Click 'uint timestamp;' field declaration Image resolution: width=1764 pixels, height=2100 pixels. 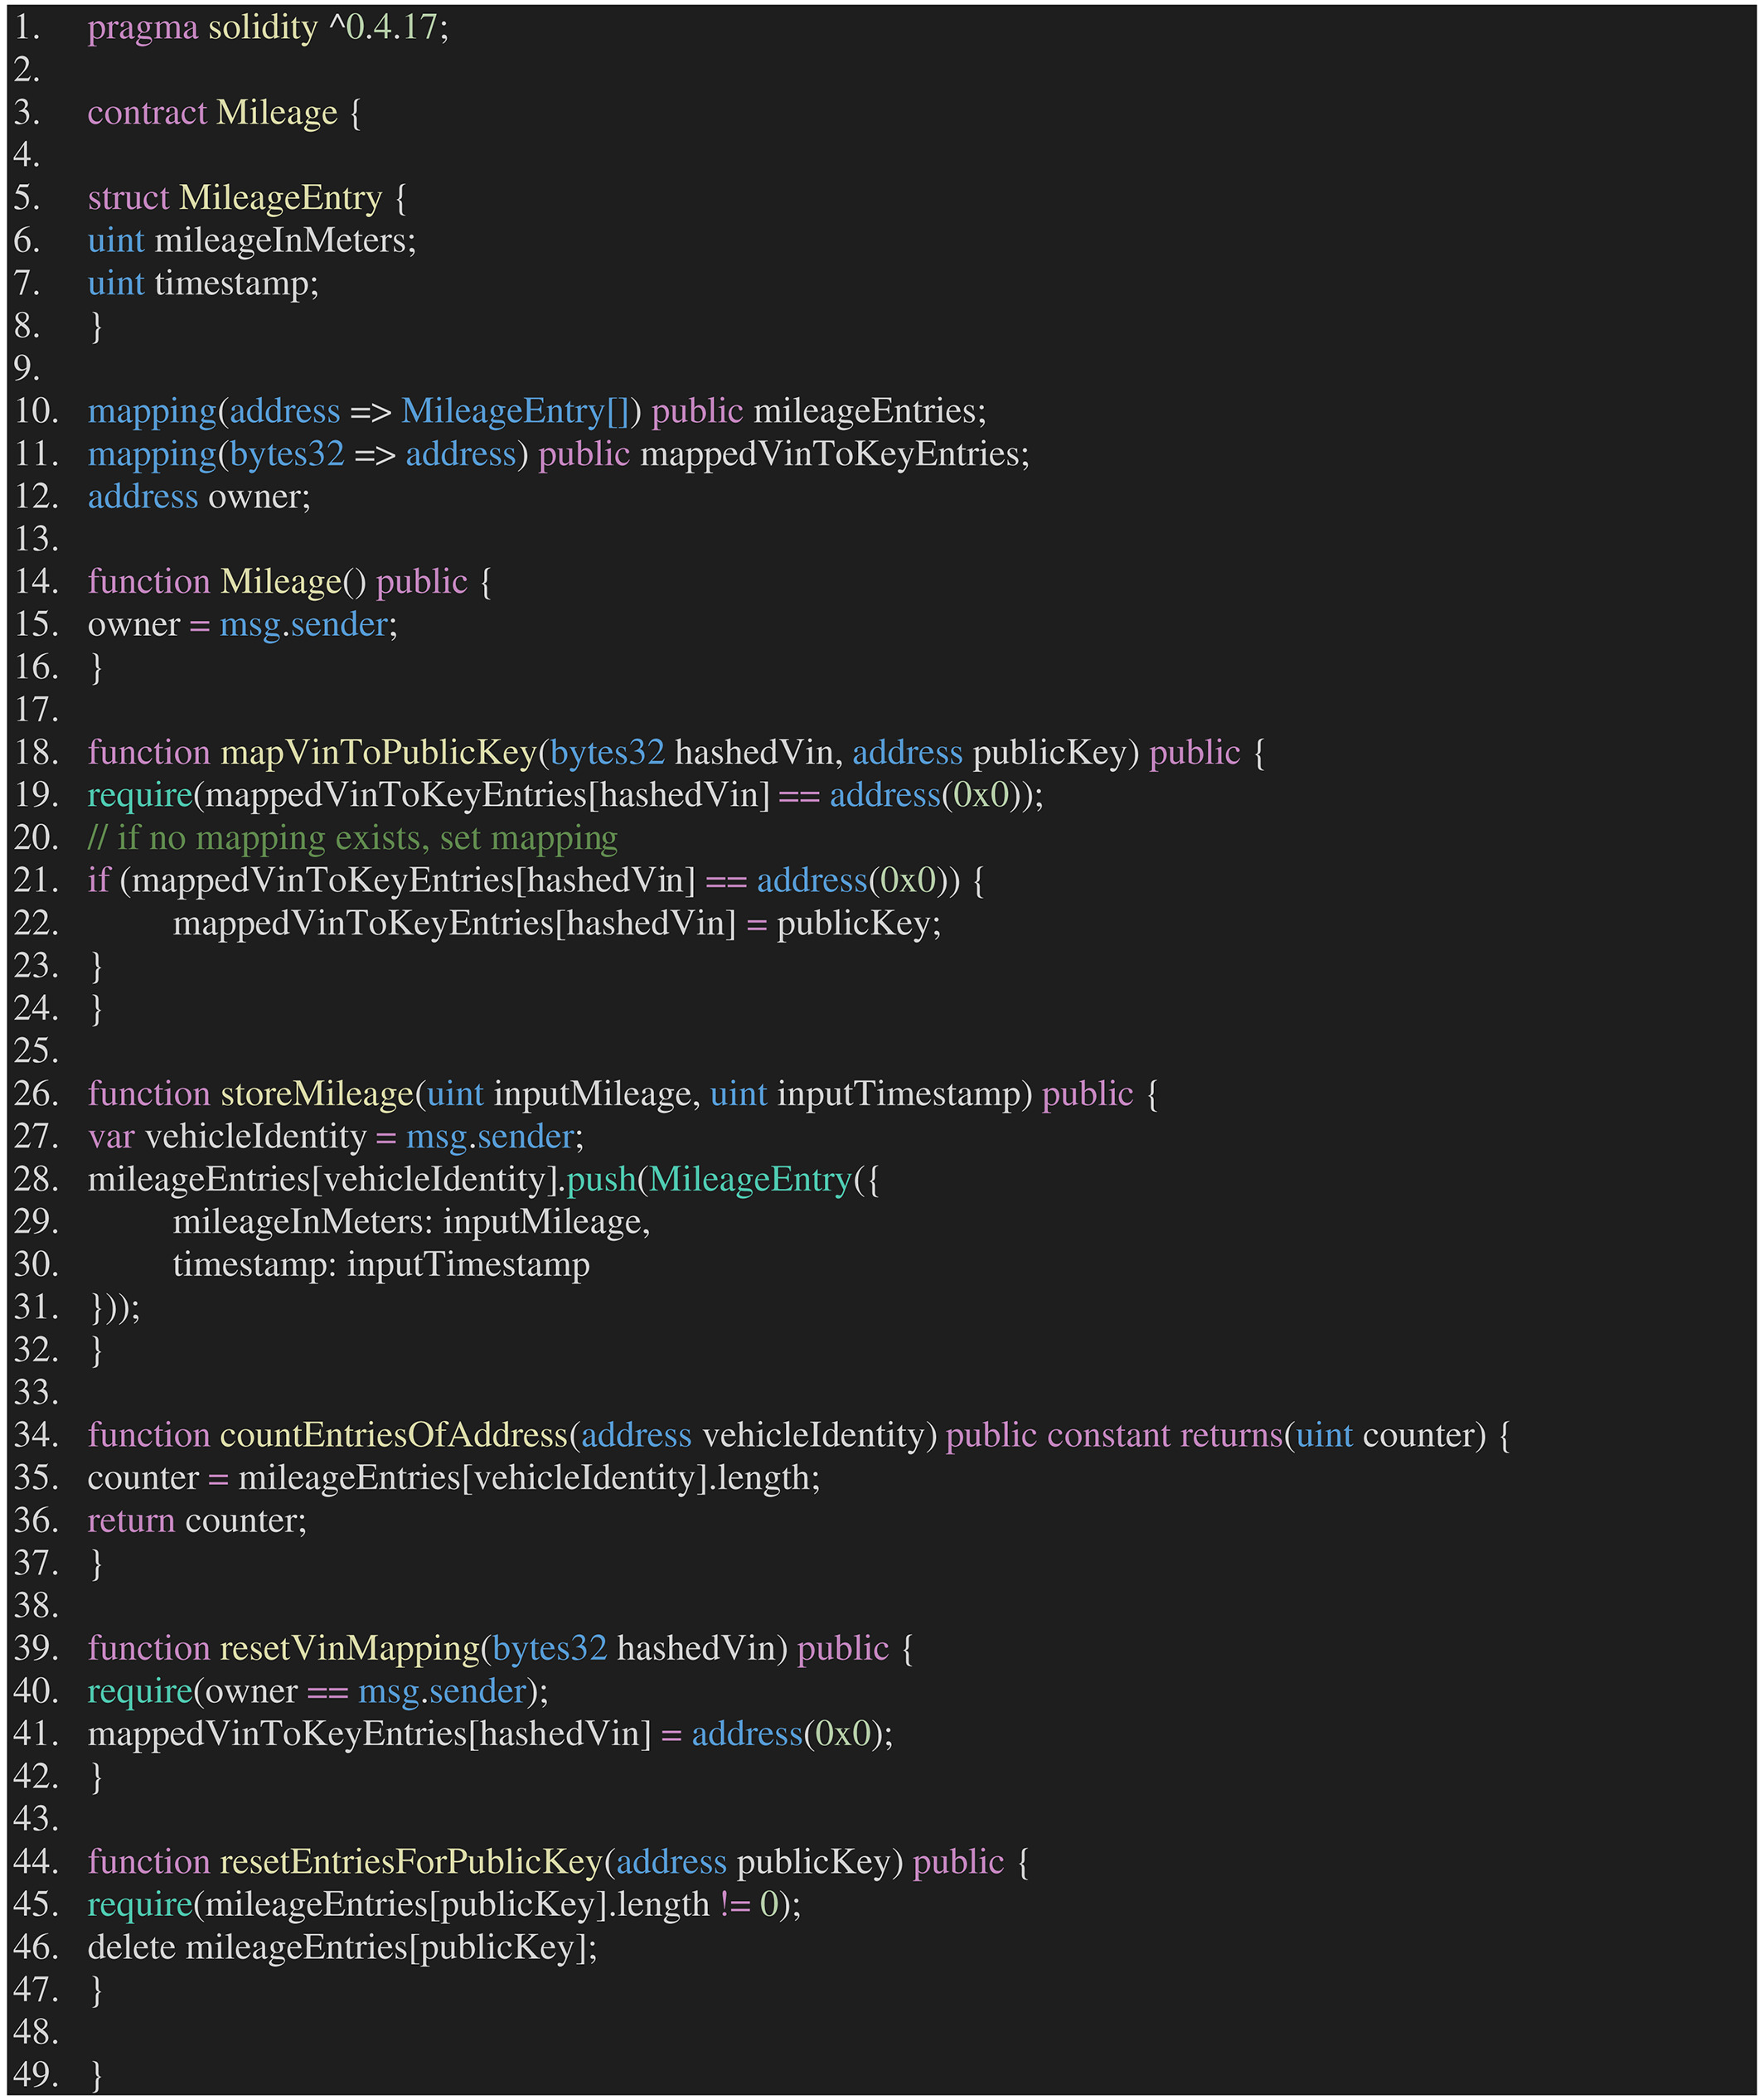[203, 284]
